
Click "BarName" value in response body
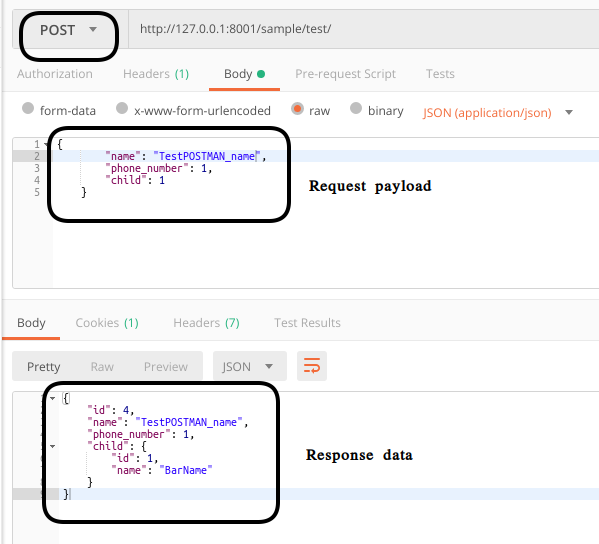pos(186,470)
